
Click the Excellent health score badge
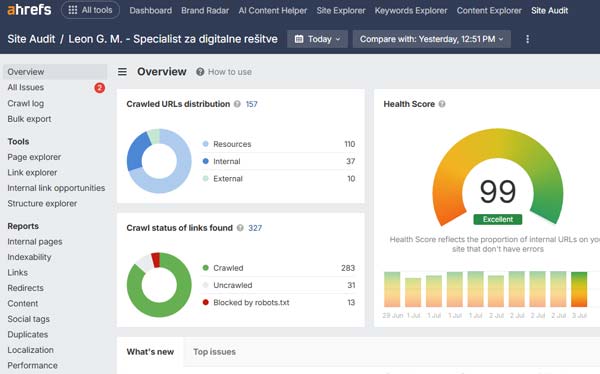tap(497, 219)
